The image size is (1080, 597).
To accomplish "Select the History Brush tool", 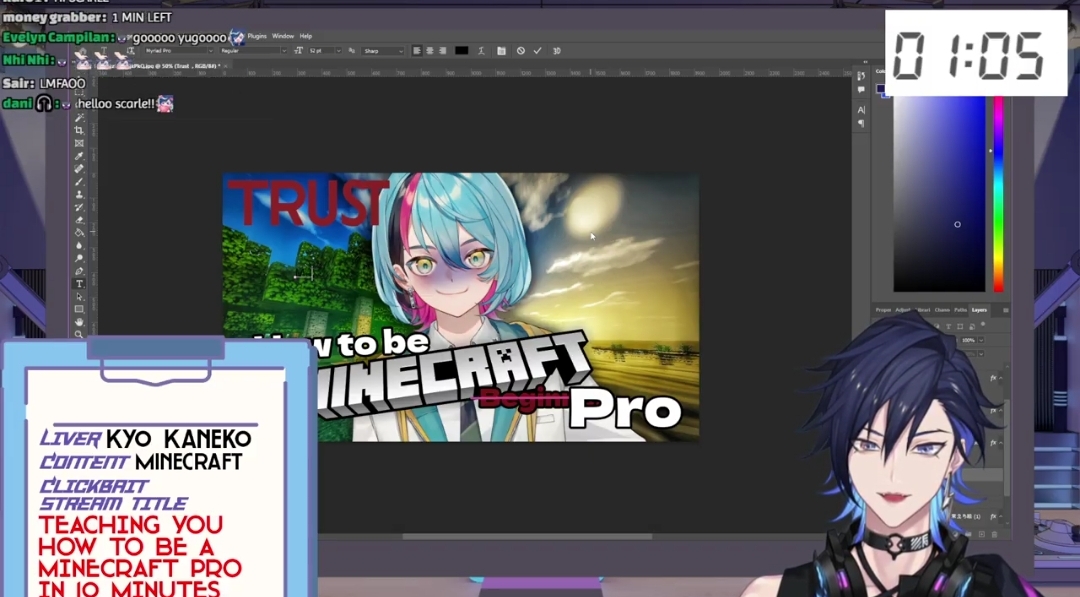I will point(79,207).
